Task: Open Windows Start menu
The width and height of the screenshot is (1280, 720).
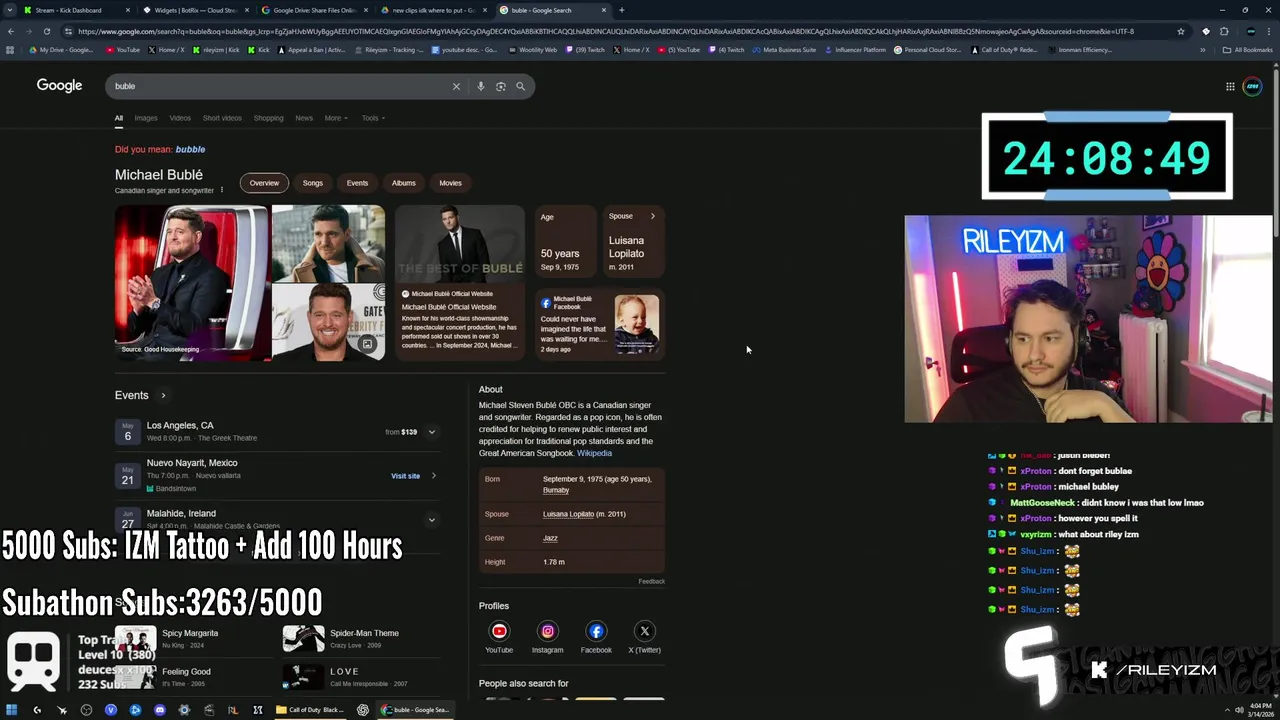Action: tap(12, 710)
